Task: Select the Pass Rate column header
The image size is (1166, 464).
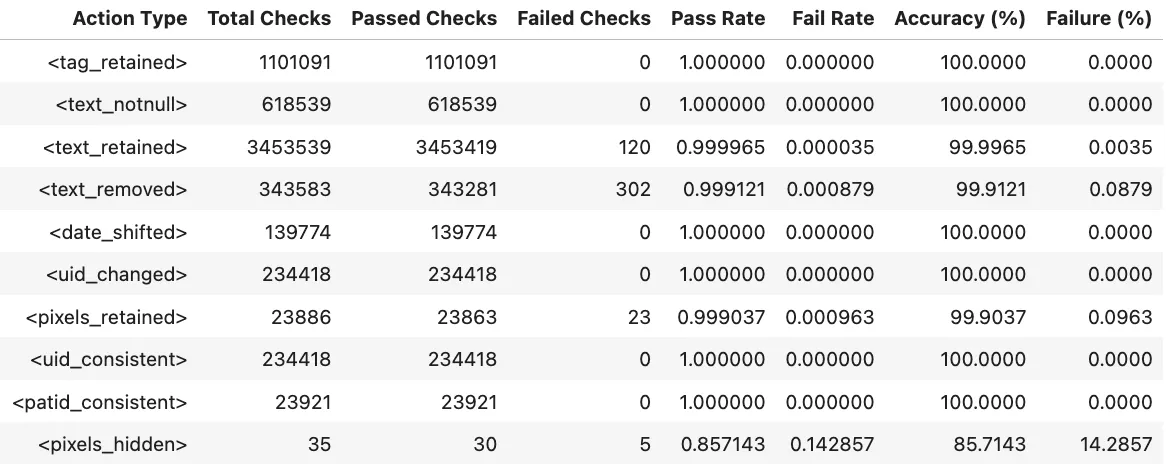Action: (718, 19)
